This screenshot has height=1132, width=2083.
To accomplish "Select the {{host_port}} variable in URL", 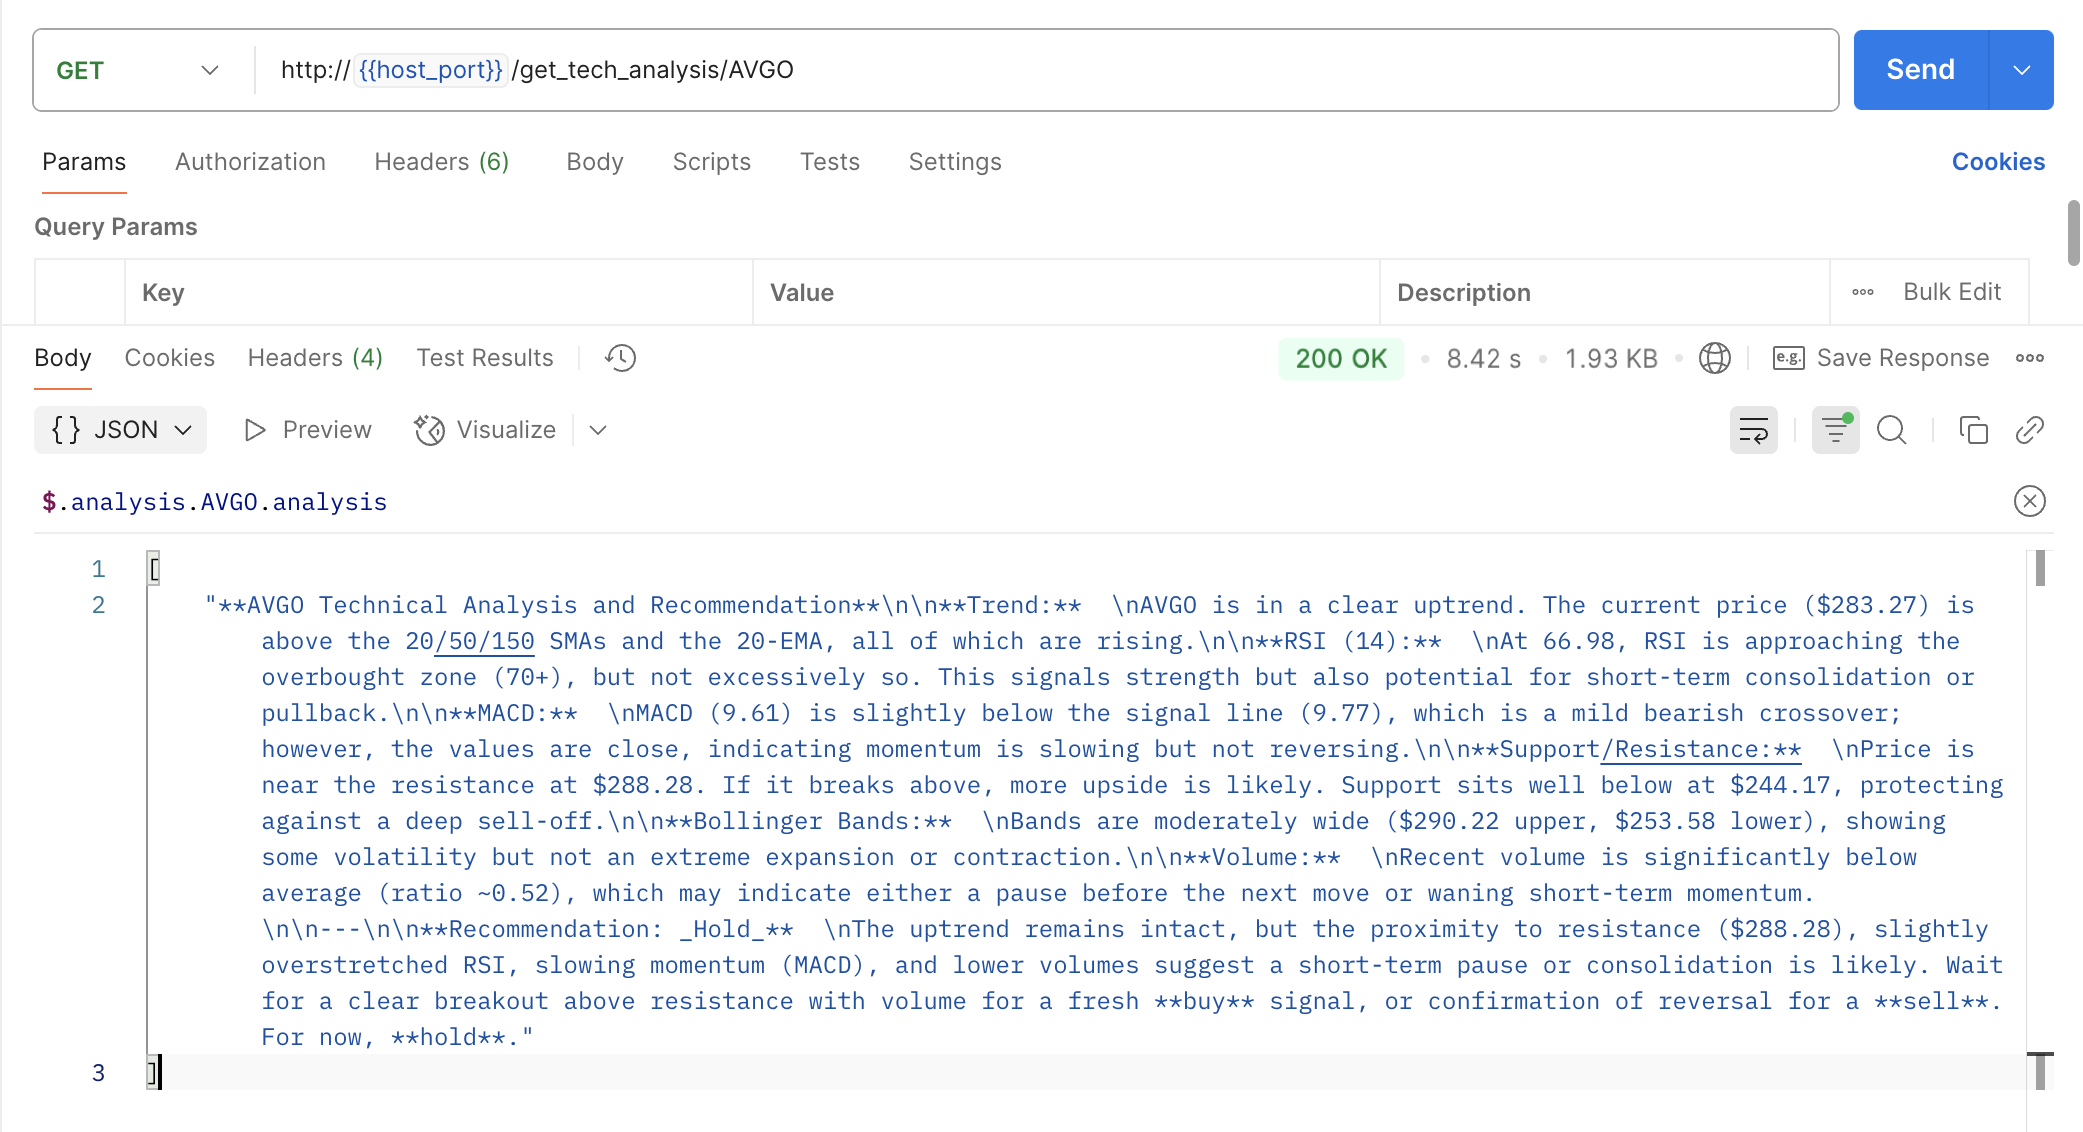I will [430, 70].
